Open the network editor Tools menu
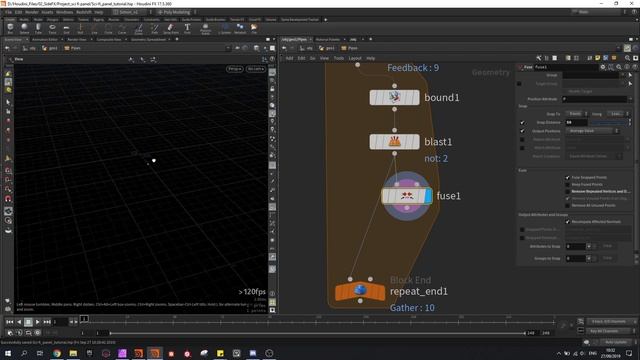 (339, 58)
